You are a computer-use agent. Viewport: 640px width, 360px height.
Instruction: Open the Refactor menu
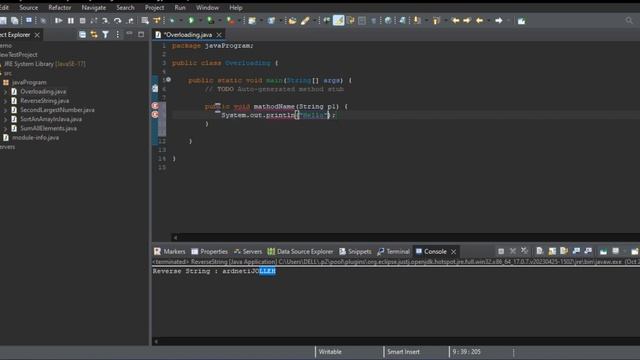60,7
